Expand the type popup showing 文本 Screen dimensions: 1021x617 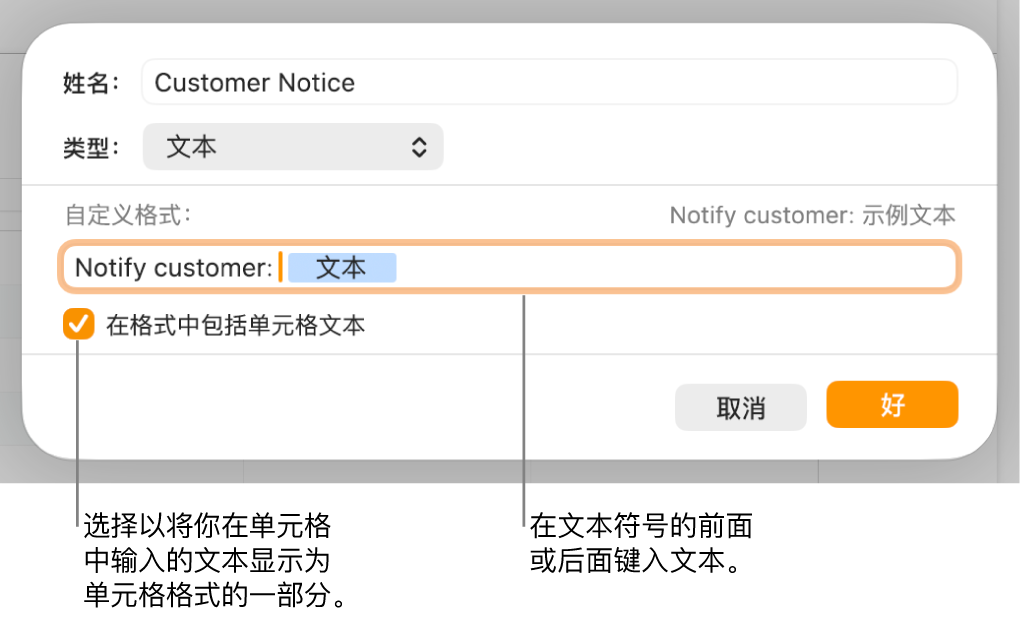coord(292,146)
